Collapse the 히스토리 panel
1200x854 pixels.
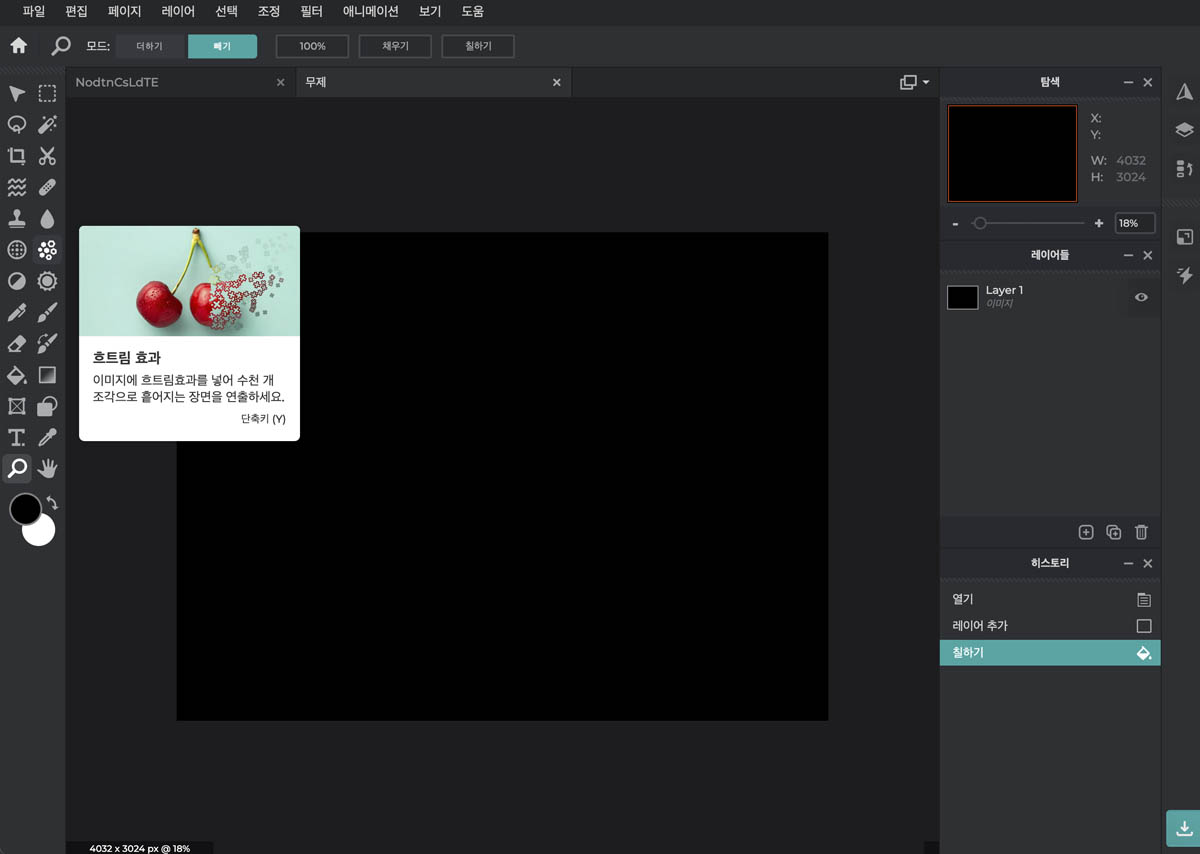1128,563
